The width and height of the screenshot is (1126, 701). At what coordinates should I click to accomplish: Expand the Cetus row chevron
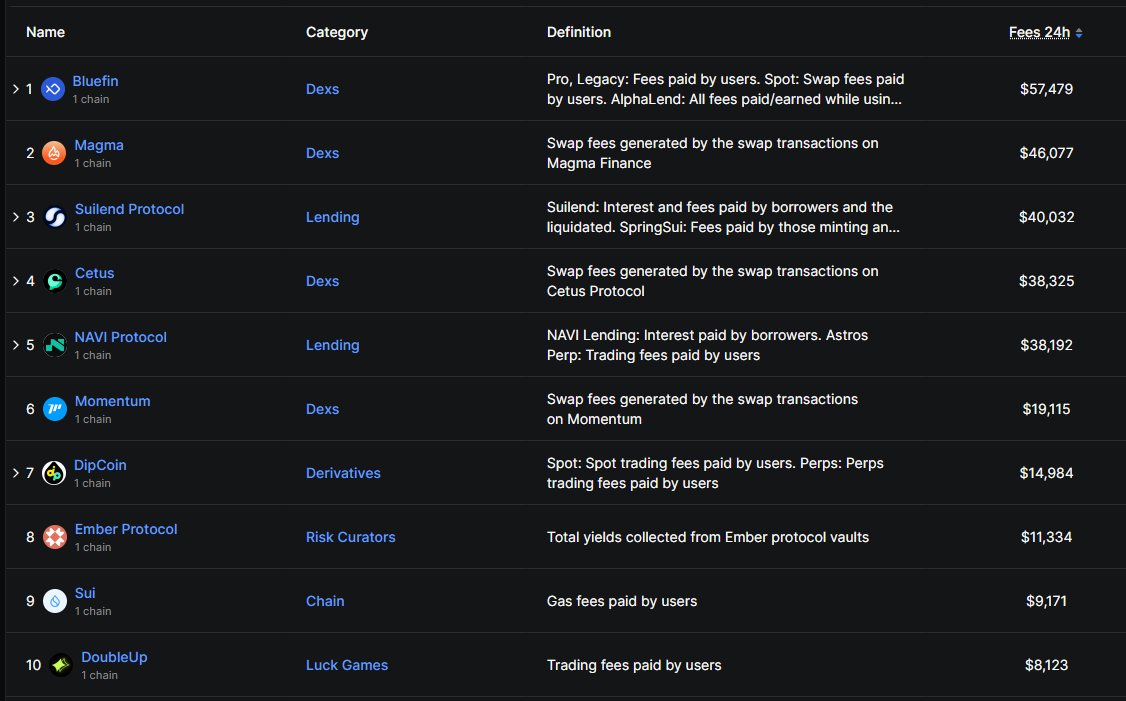click(16, 281)
